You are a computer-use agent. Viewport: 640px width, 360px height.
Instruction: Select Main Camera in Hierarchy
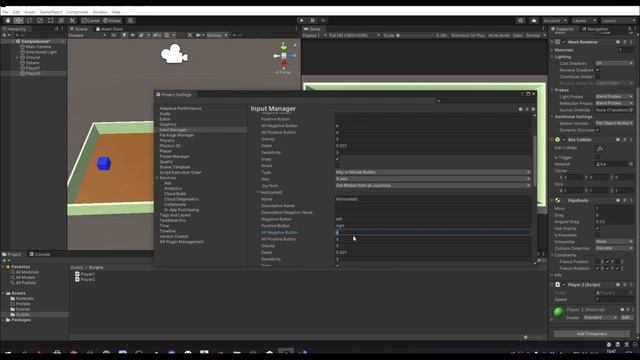tap(38, 47)
